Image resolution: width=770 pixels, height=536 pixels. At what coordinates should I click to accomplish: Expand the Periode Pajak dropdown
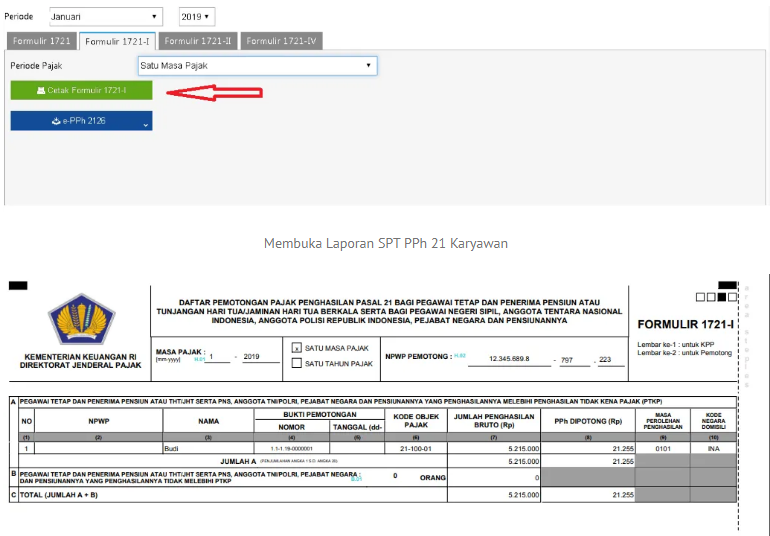256,66
